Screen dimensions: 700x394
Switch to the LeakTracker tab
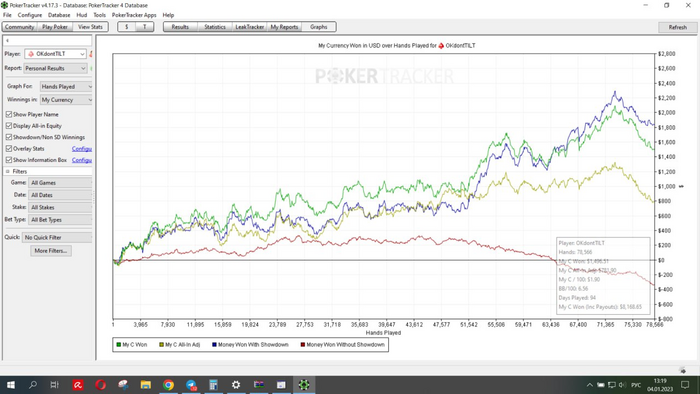250,27
